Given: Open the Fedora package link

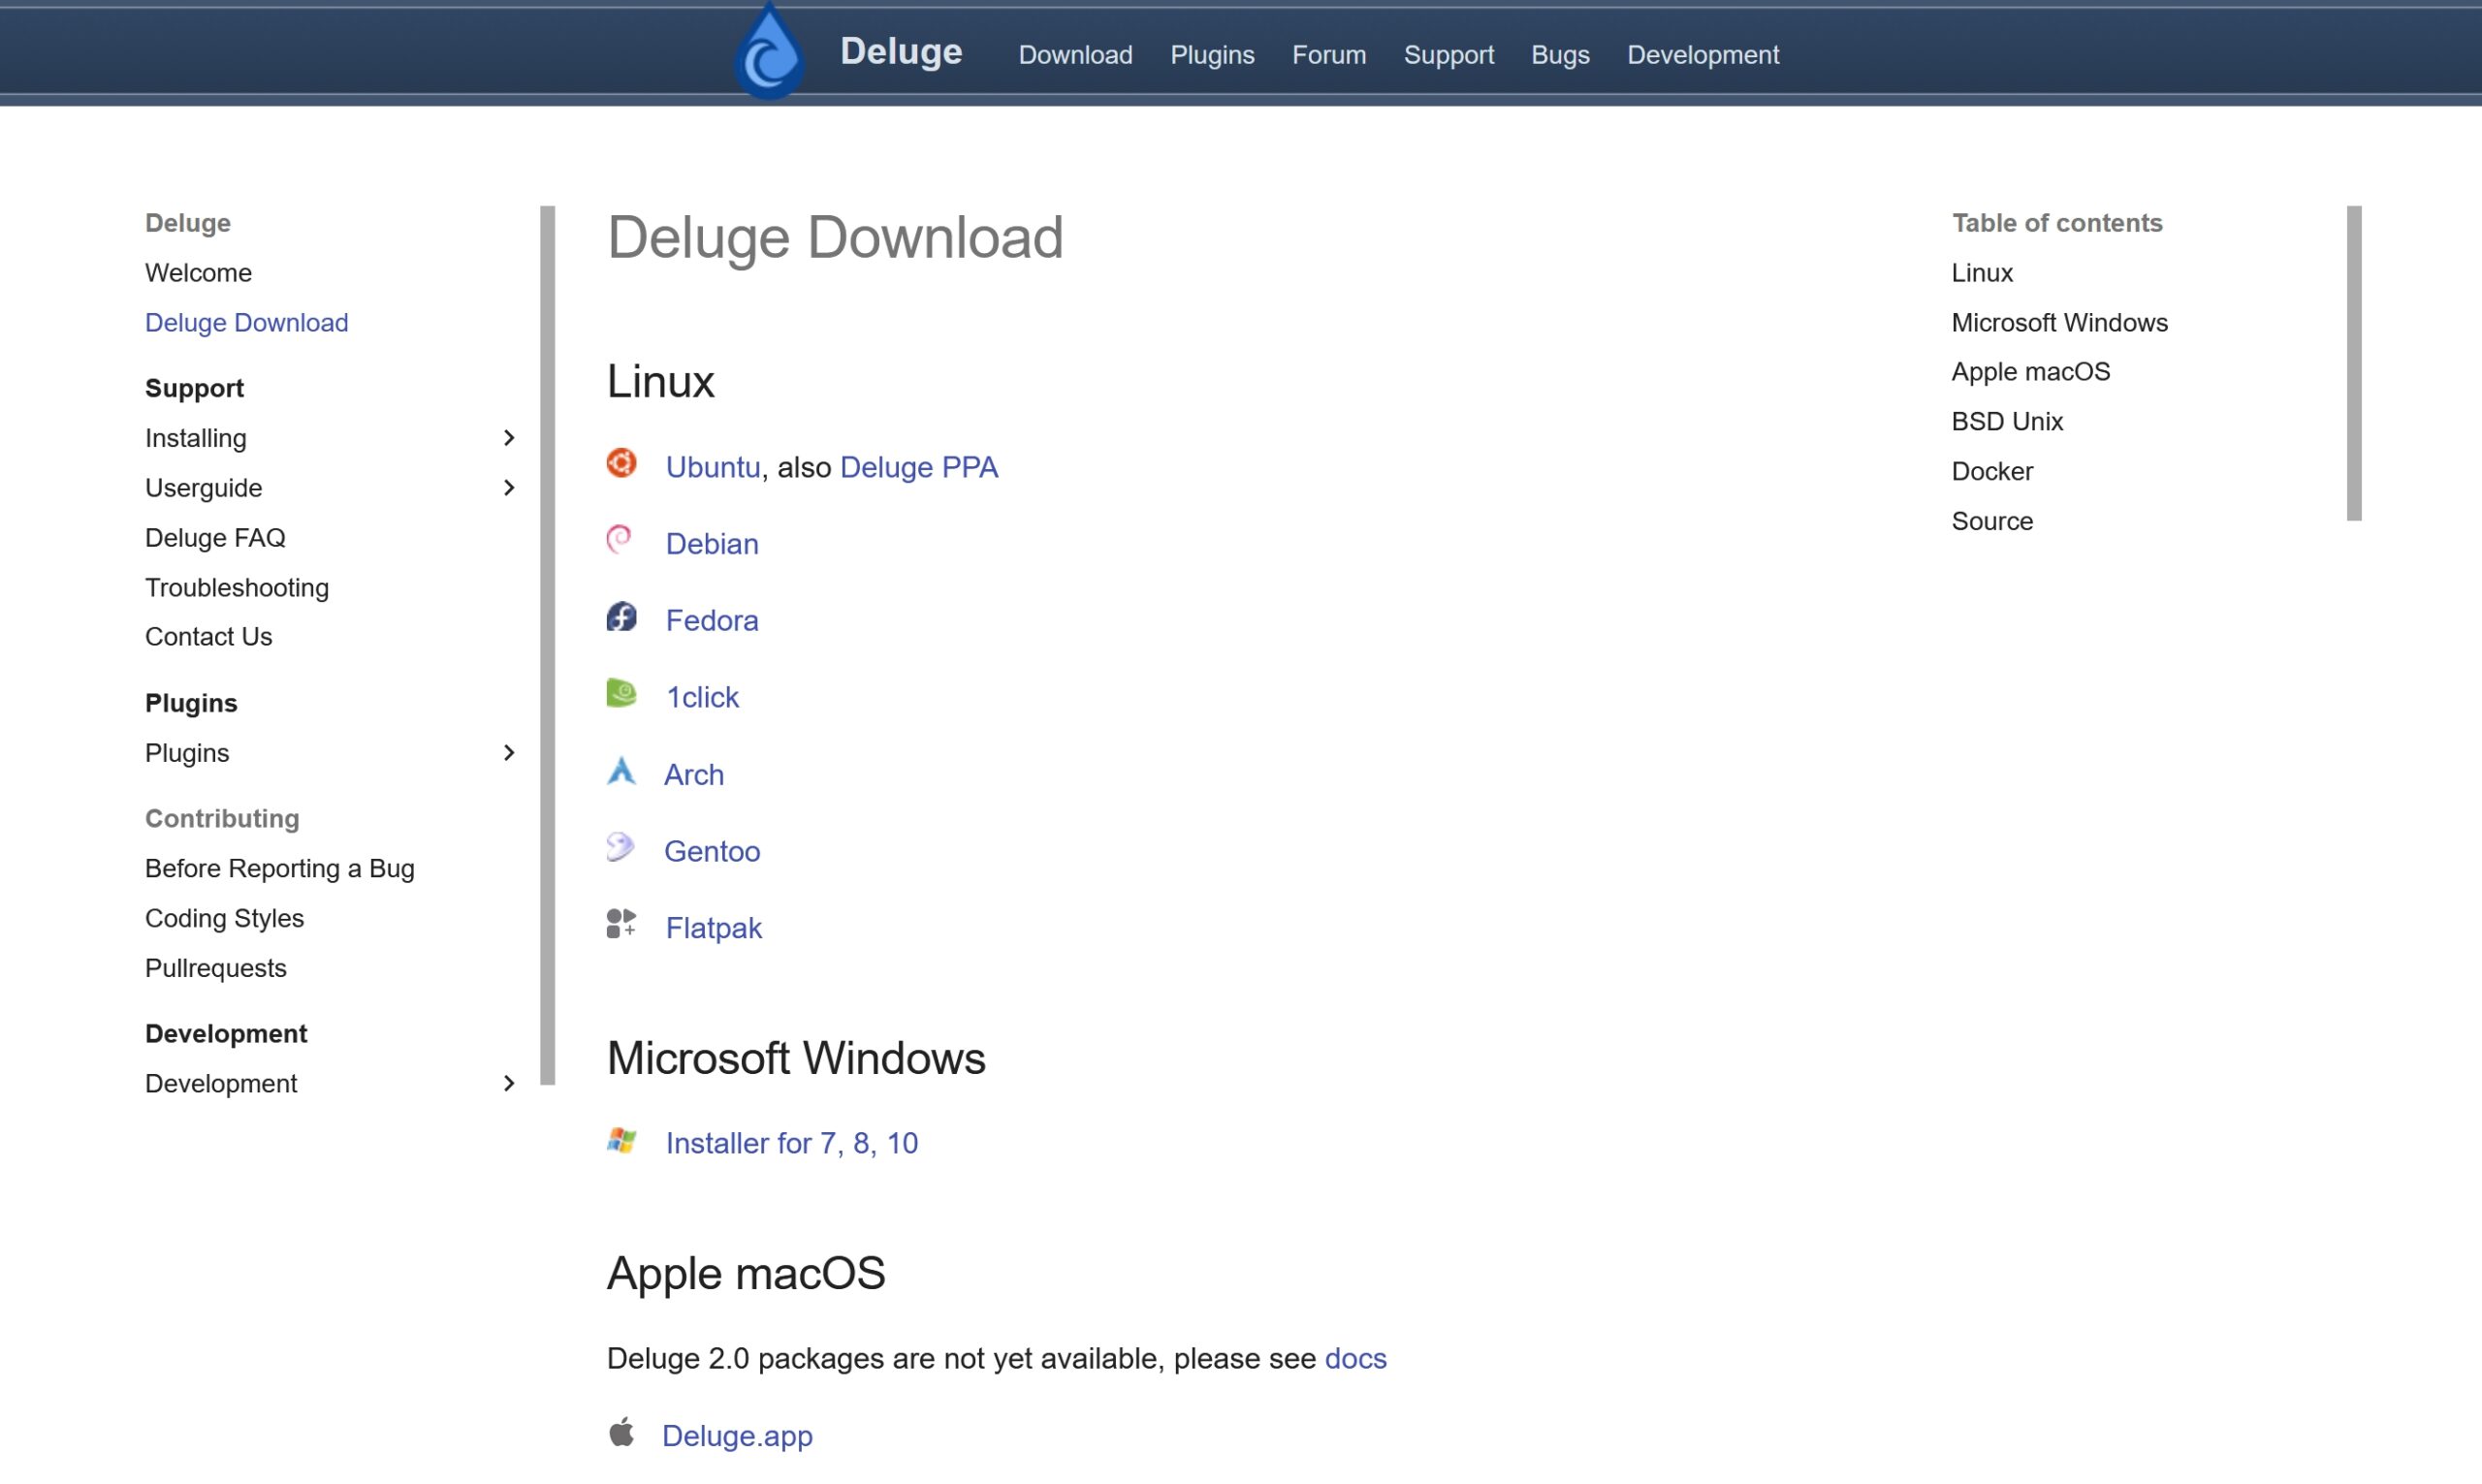Looking at the screenshot, I should [x=712, y=621].
